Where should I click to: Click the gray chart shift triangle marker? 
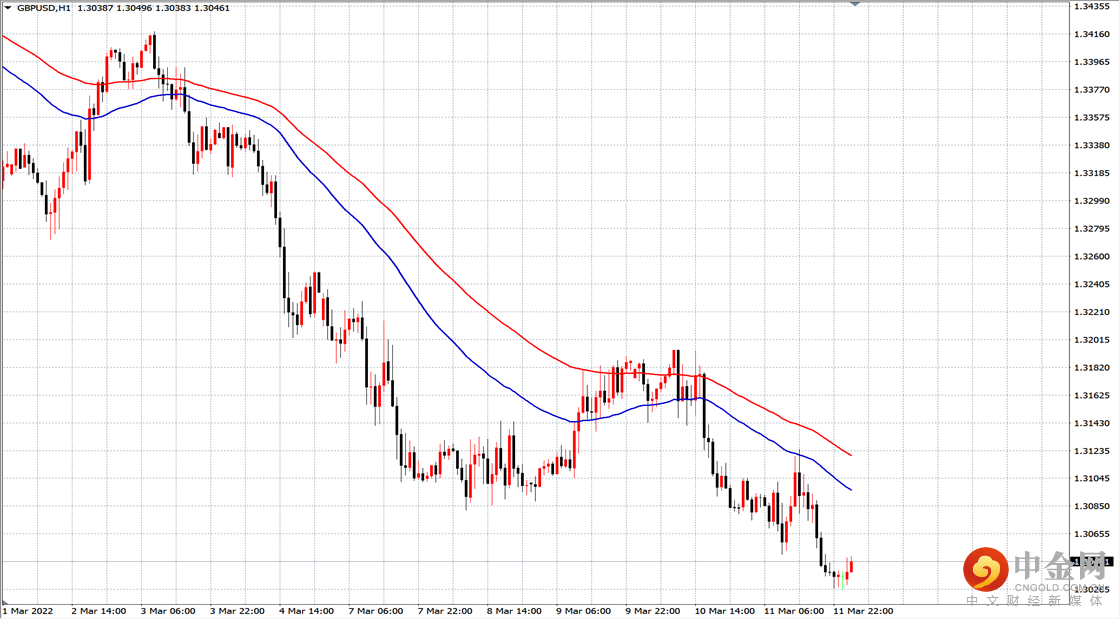tap(855, 4)
